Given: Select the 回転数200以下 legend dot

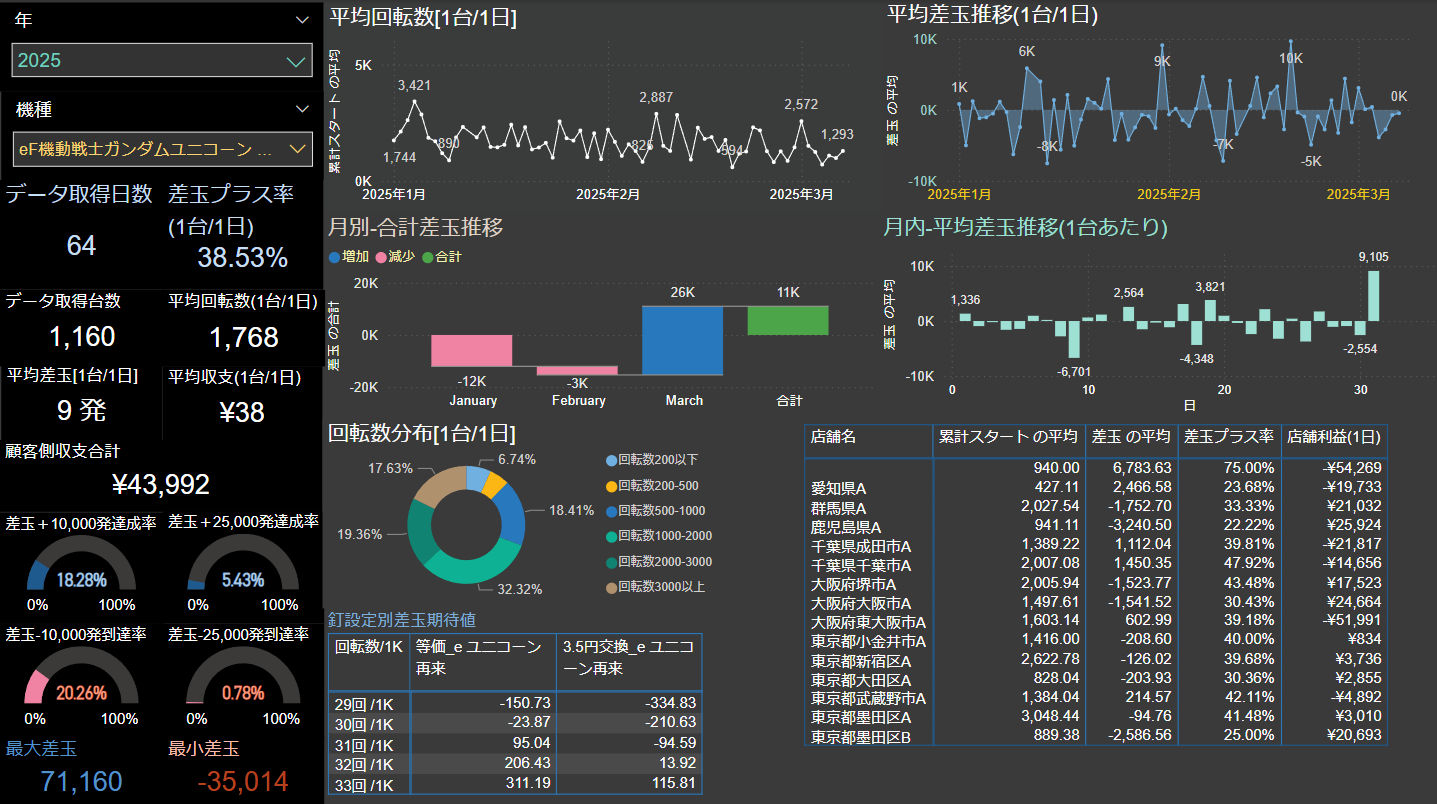Looking at the screenshot, I should pos(611,460).
